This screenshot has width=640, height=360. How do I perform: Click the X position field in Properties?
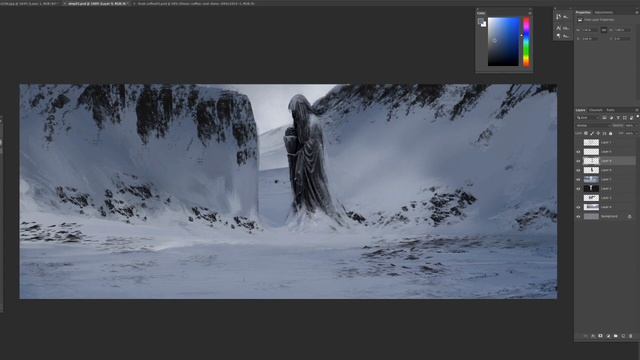click(590, 39)
